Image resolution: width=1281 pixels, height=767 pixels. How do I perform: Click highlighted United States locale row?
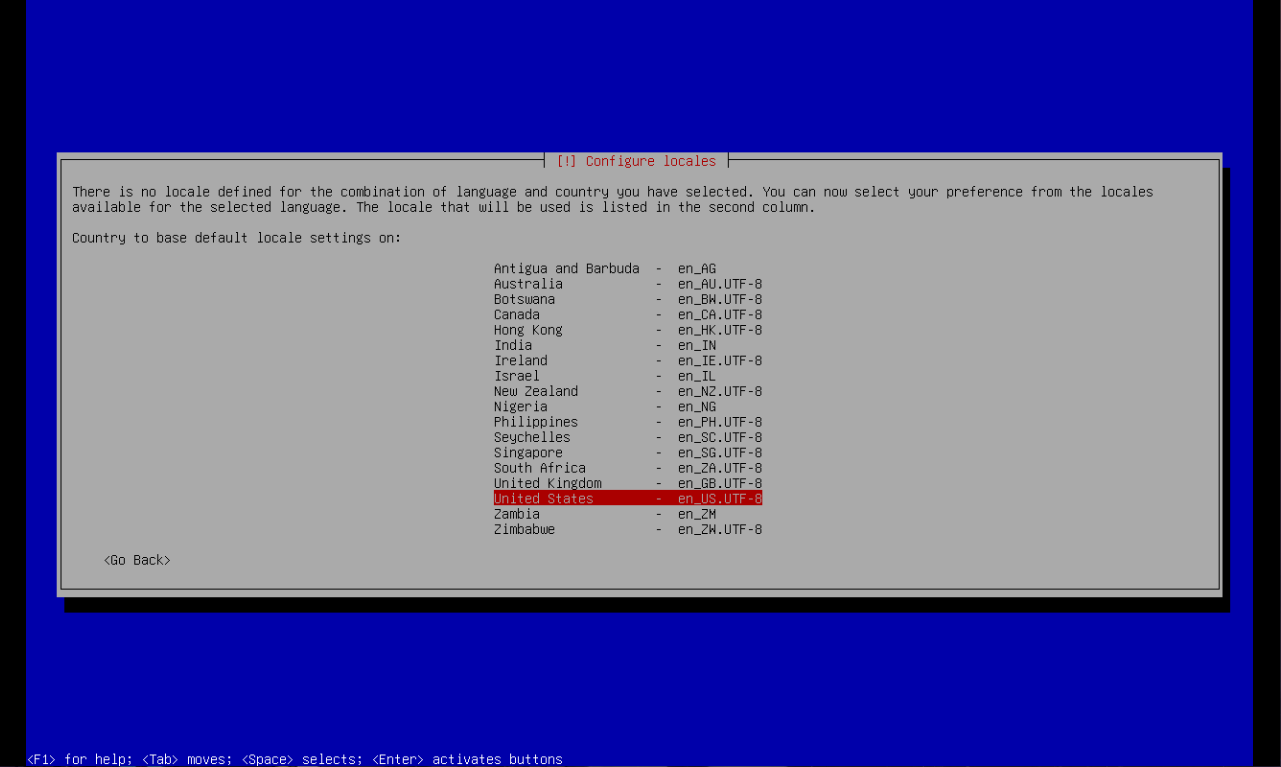point(627,499)
